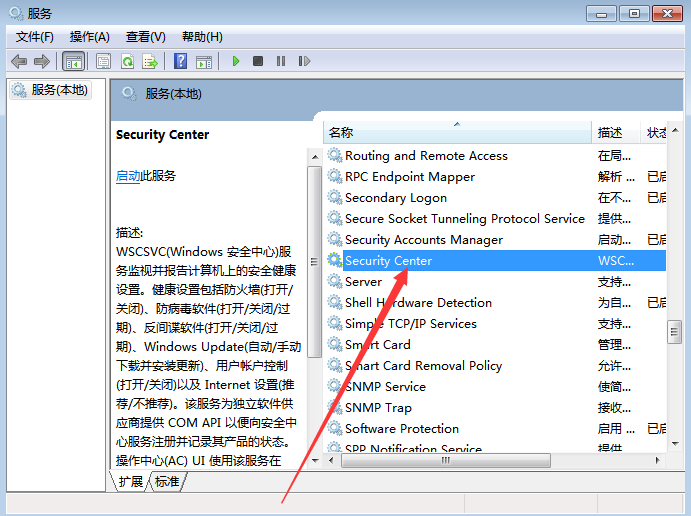Click gear icon of Shell Hardware Detection
Viewport: 691px width, 516px height.
point(335,302)
